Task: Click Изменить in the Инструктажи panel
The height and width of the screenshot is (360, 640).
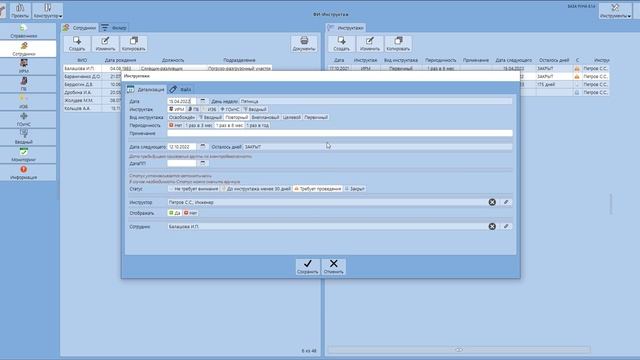Action: point(370,44)
